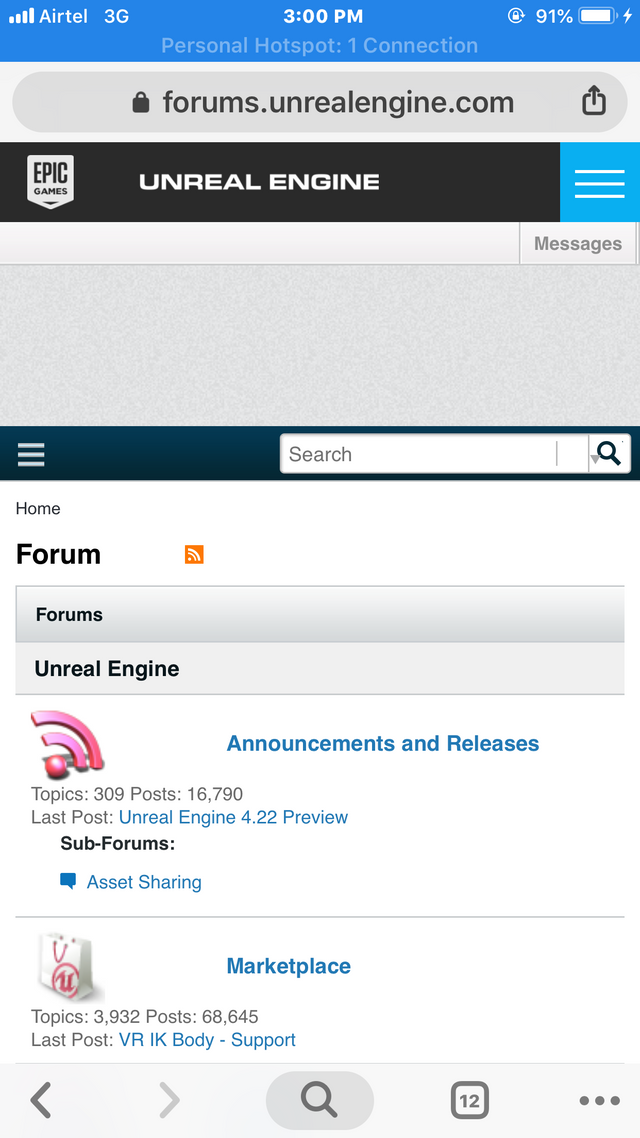
Task: Tap the forums.unrealengine.com address bar
Action: (319, 102)
